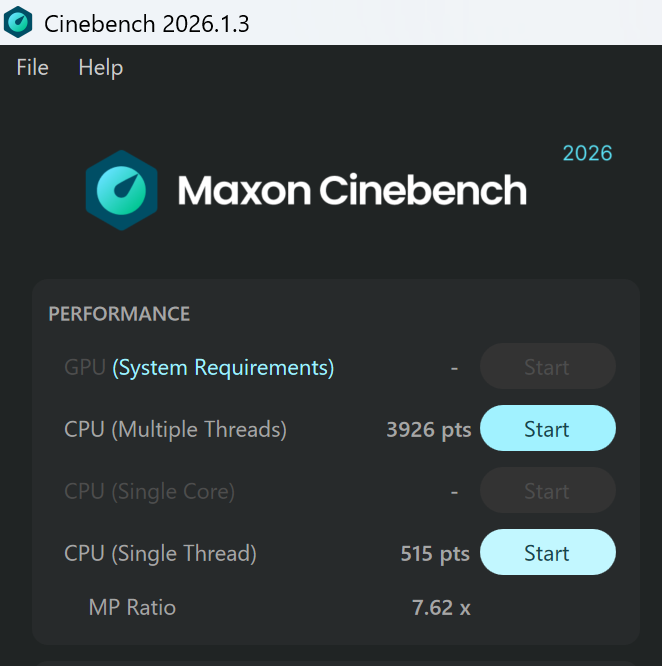
Task: Select the greyed CPU (Single Core) label
Action: click(149, 491)
